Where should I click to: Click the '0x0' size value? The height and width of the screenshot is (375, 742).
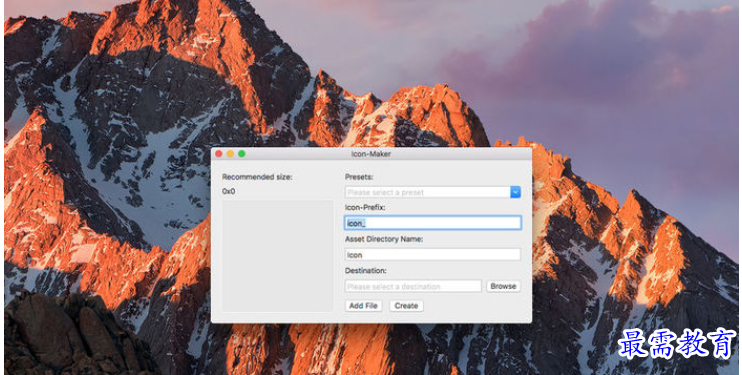(229, 191)
